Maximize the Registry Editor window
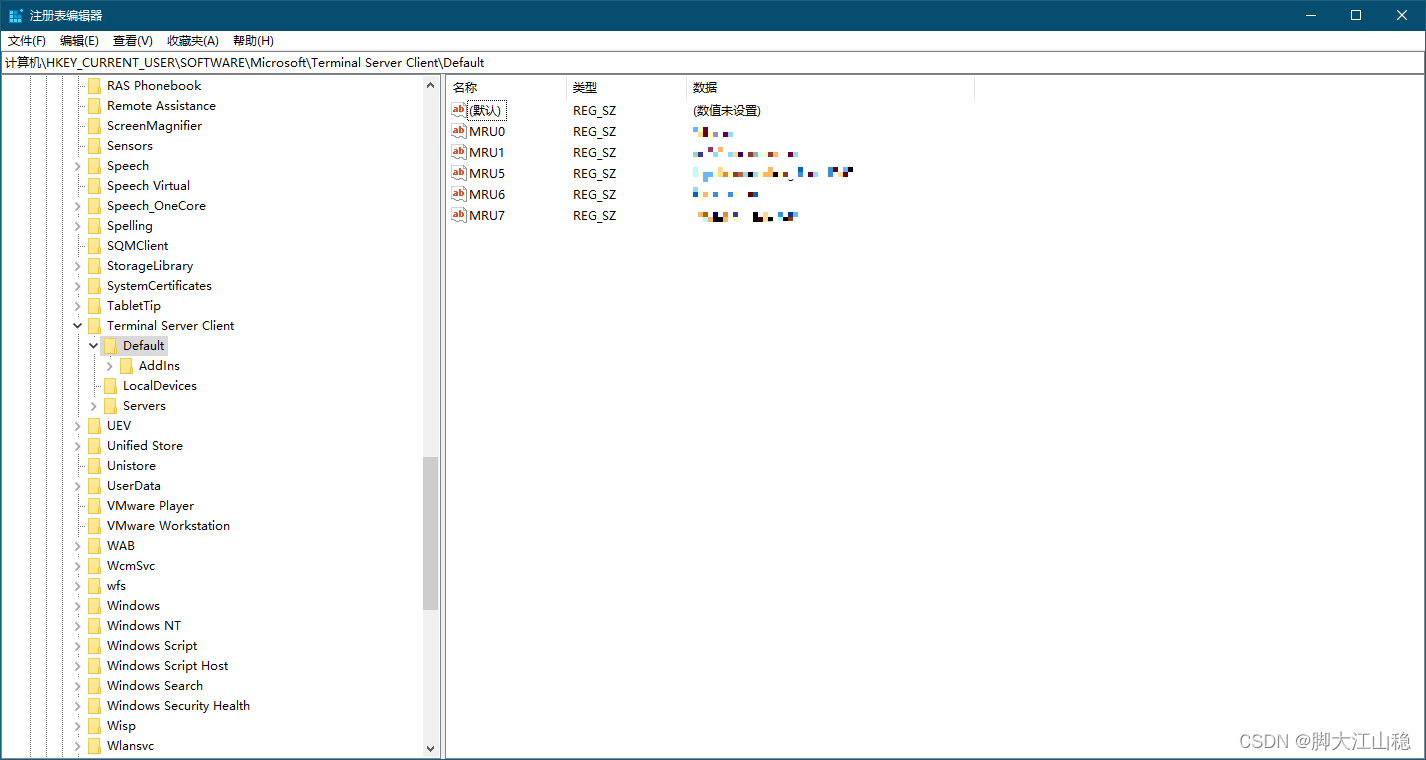 click(1356, 15)
